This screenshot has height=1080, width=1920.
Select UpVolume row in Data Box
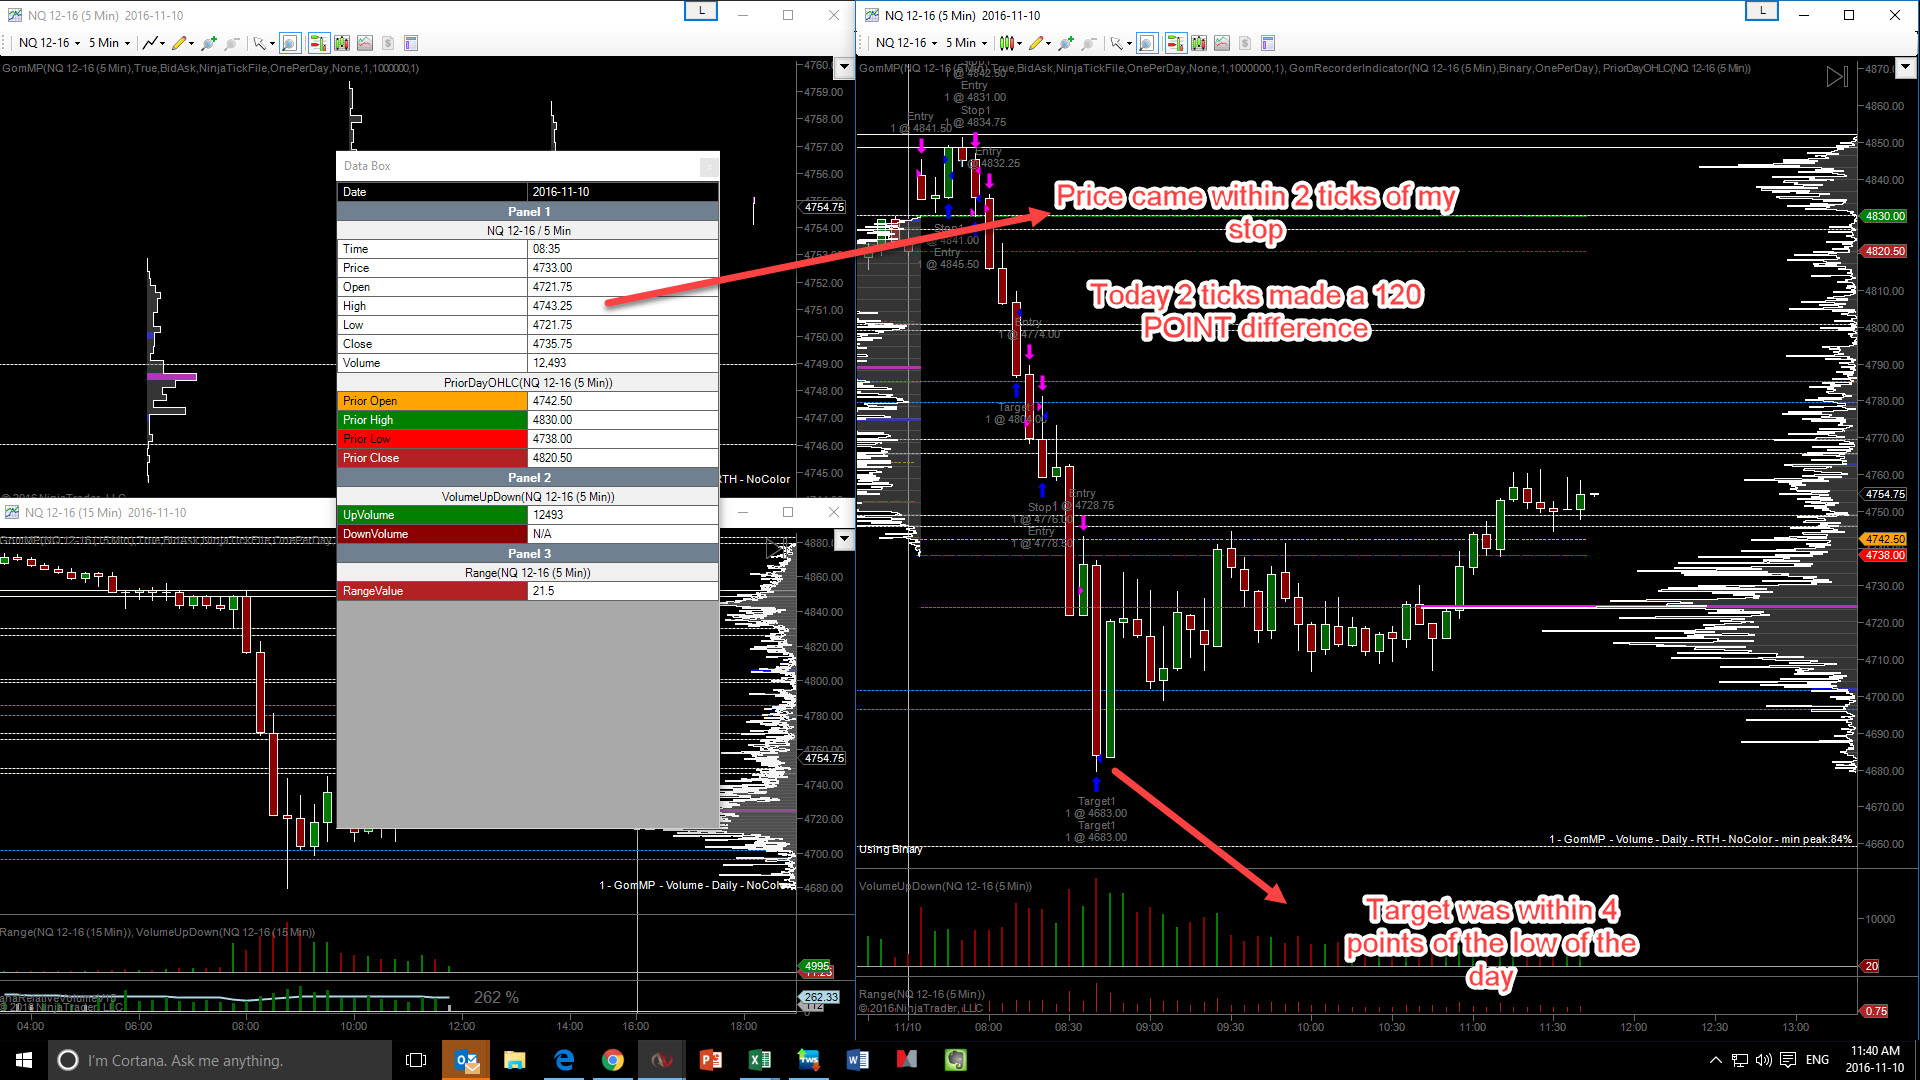pyautogui.click(x=528, y=515)
